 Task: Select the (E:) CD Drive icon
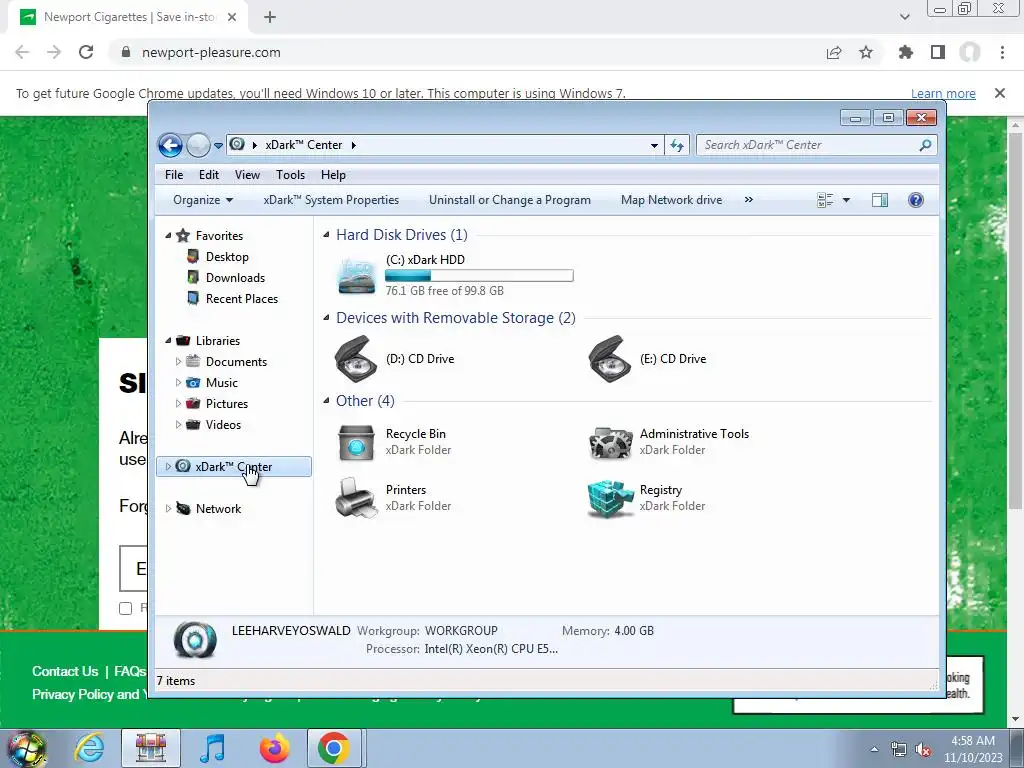609,359
